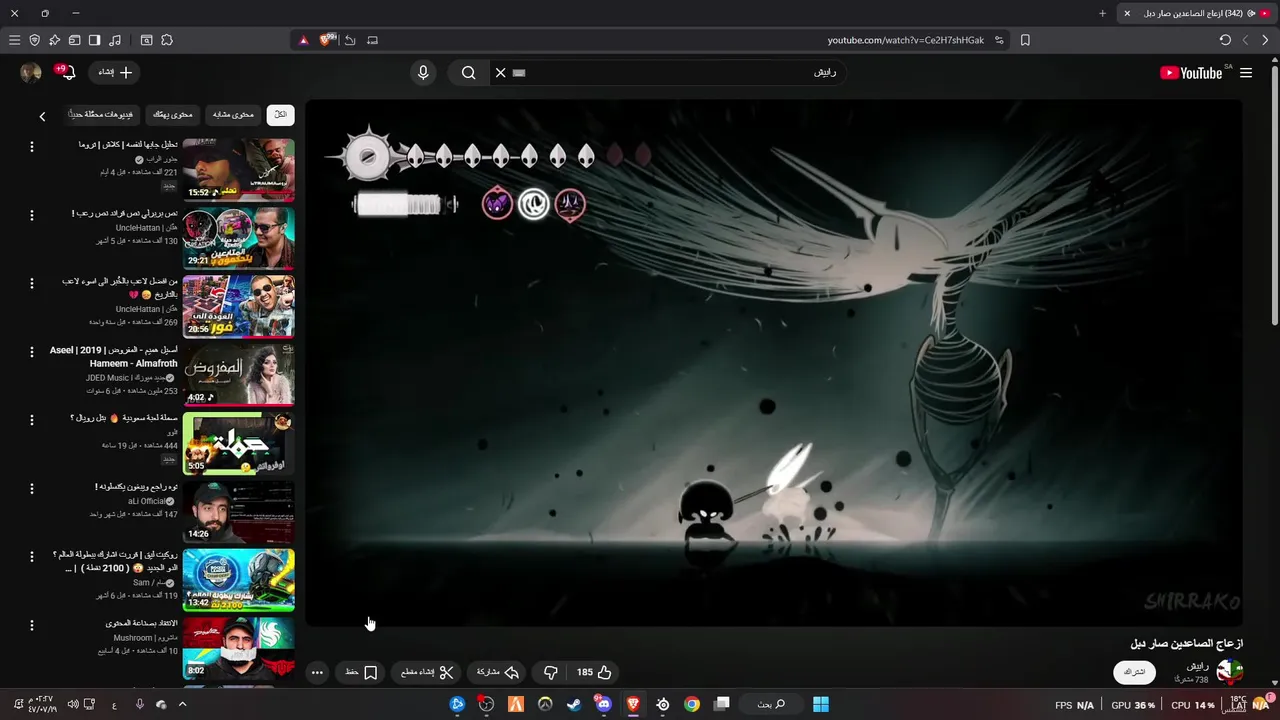
Task: Select the محتوى مشابه filter chip
Action: point(233,115)
